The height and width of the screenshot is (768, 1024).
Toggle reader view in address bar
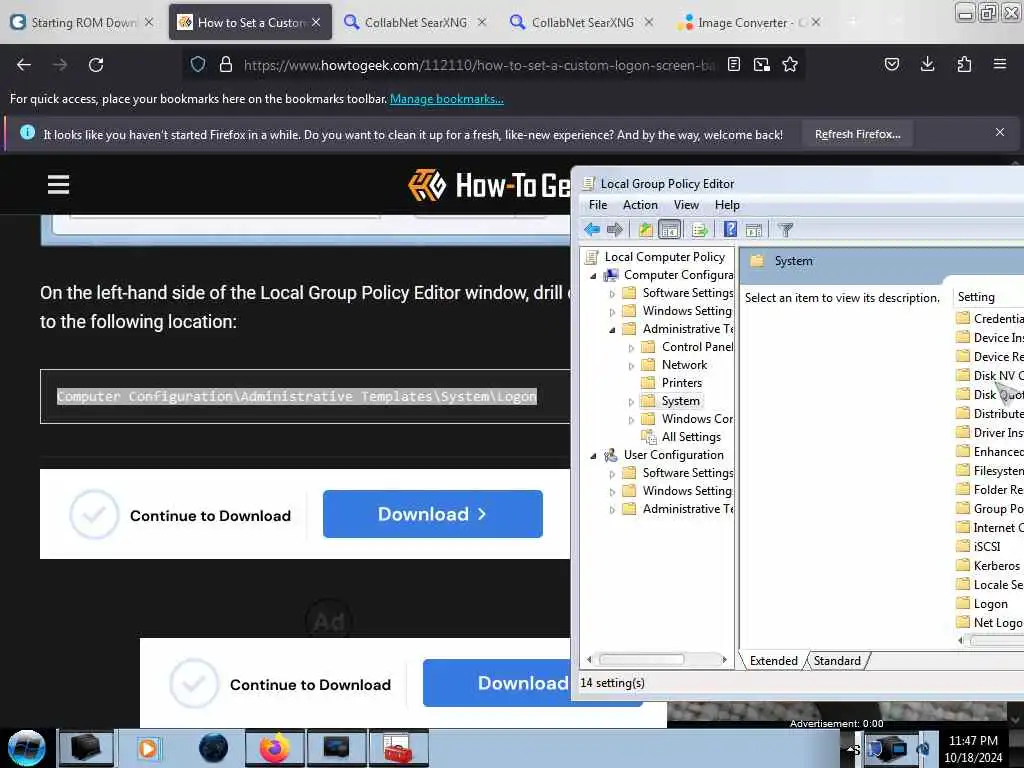click(734, 65)
